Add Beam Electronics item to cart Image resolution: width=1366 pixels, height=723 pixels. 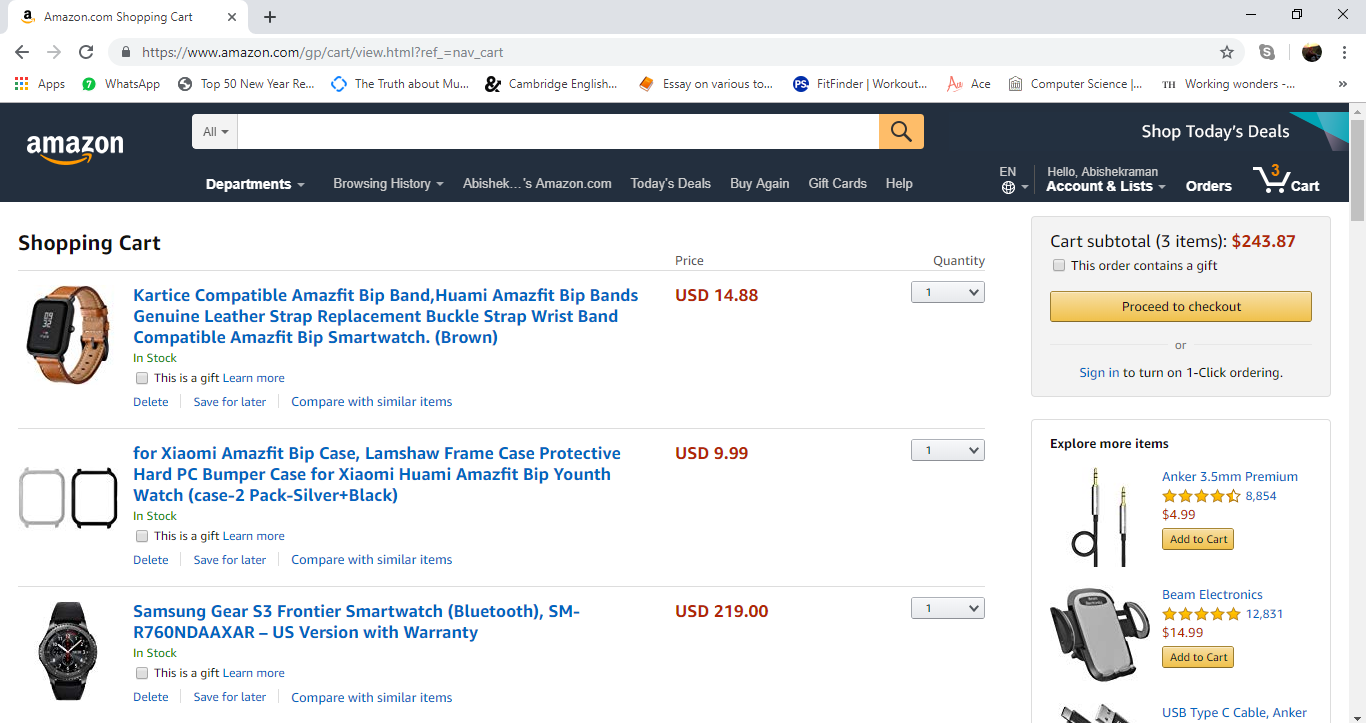(x=1198, y=657)
